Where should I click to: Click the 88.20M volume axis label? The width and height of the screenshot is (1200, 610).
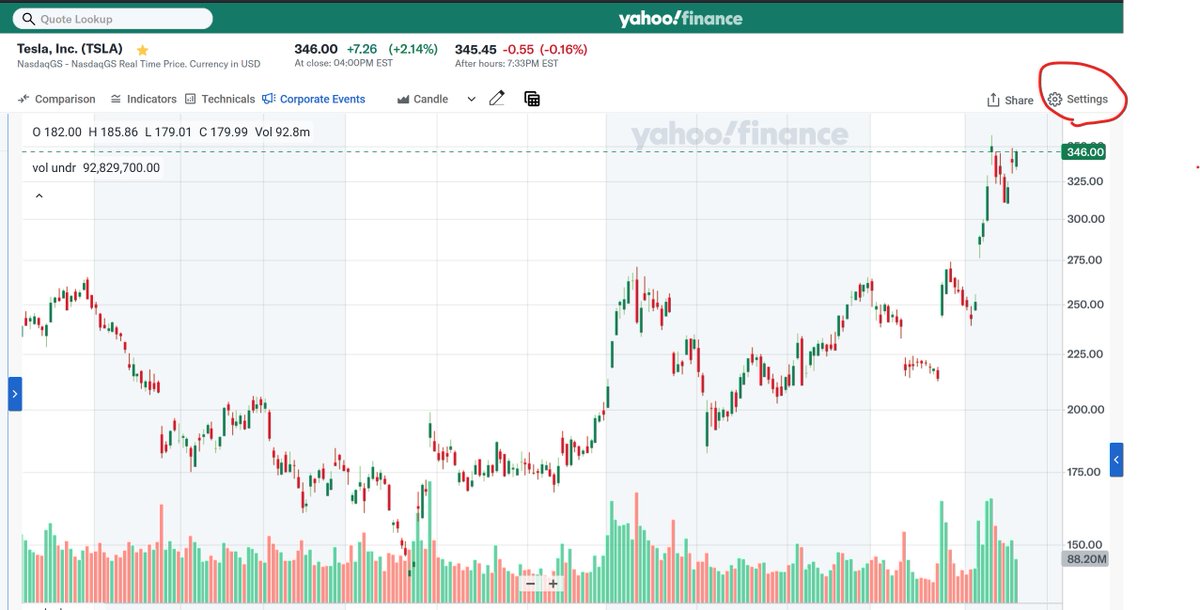click(1085, 559)
